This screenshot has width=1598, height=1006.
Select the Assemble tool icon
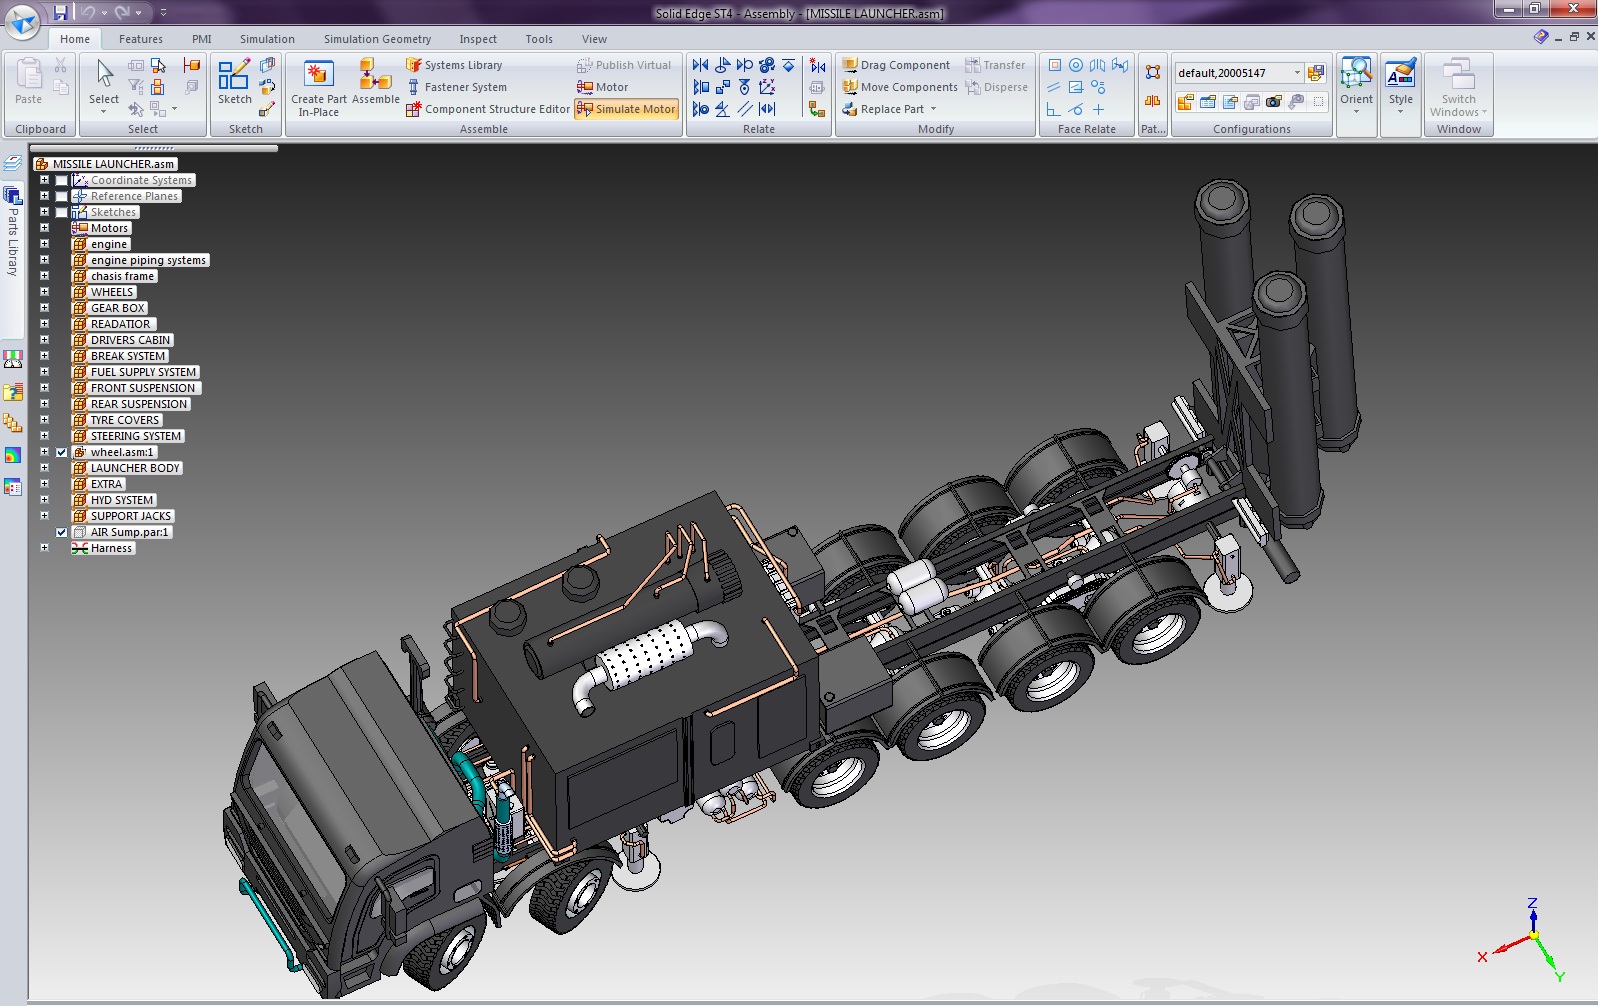pos(375,76)
